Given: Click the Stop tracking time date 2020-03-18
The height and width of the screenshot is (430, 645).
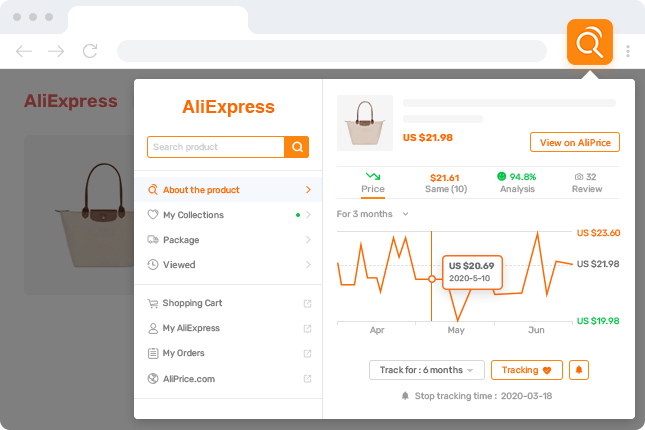Looking at the screenshot, I should point(526,396).
